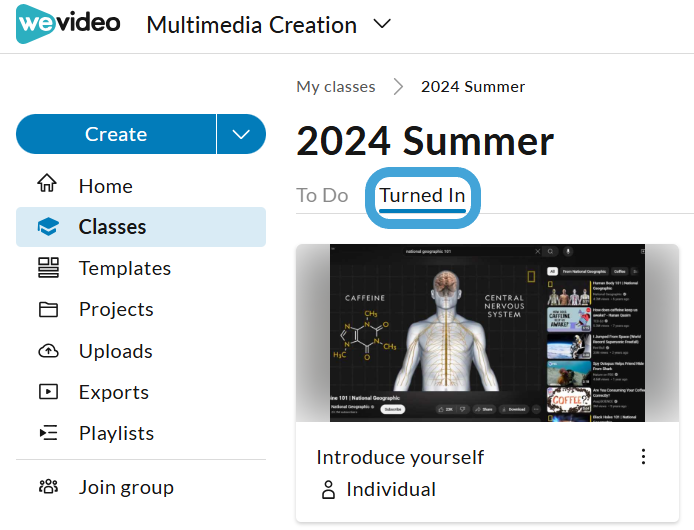Viewport: 694px width, 530px height.
Task: Select the Turned In tab
Action: (x=422, y=197)
